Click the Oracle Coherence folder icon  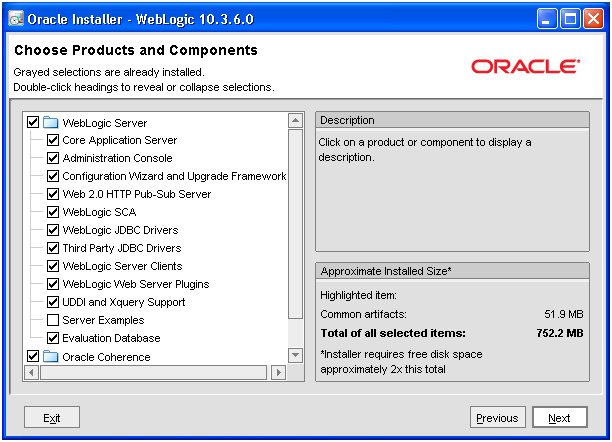pos(50,356)
